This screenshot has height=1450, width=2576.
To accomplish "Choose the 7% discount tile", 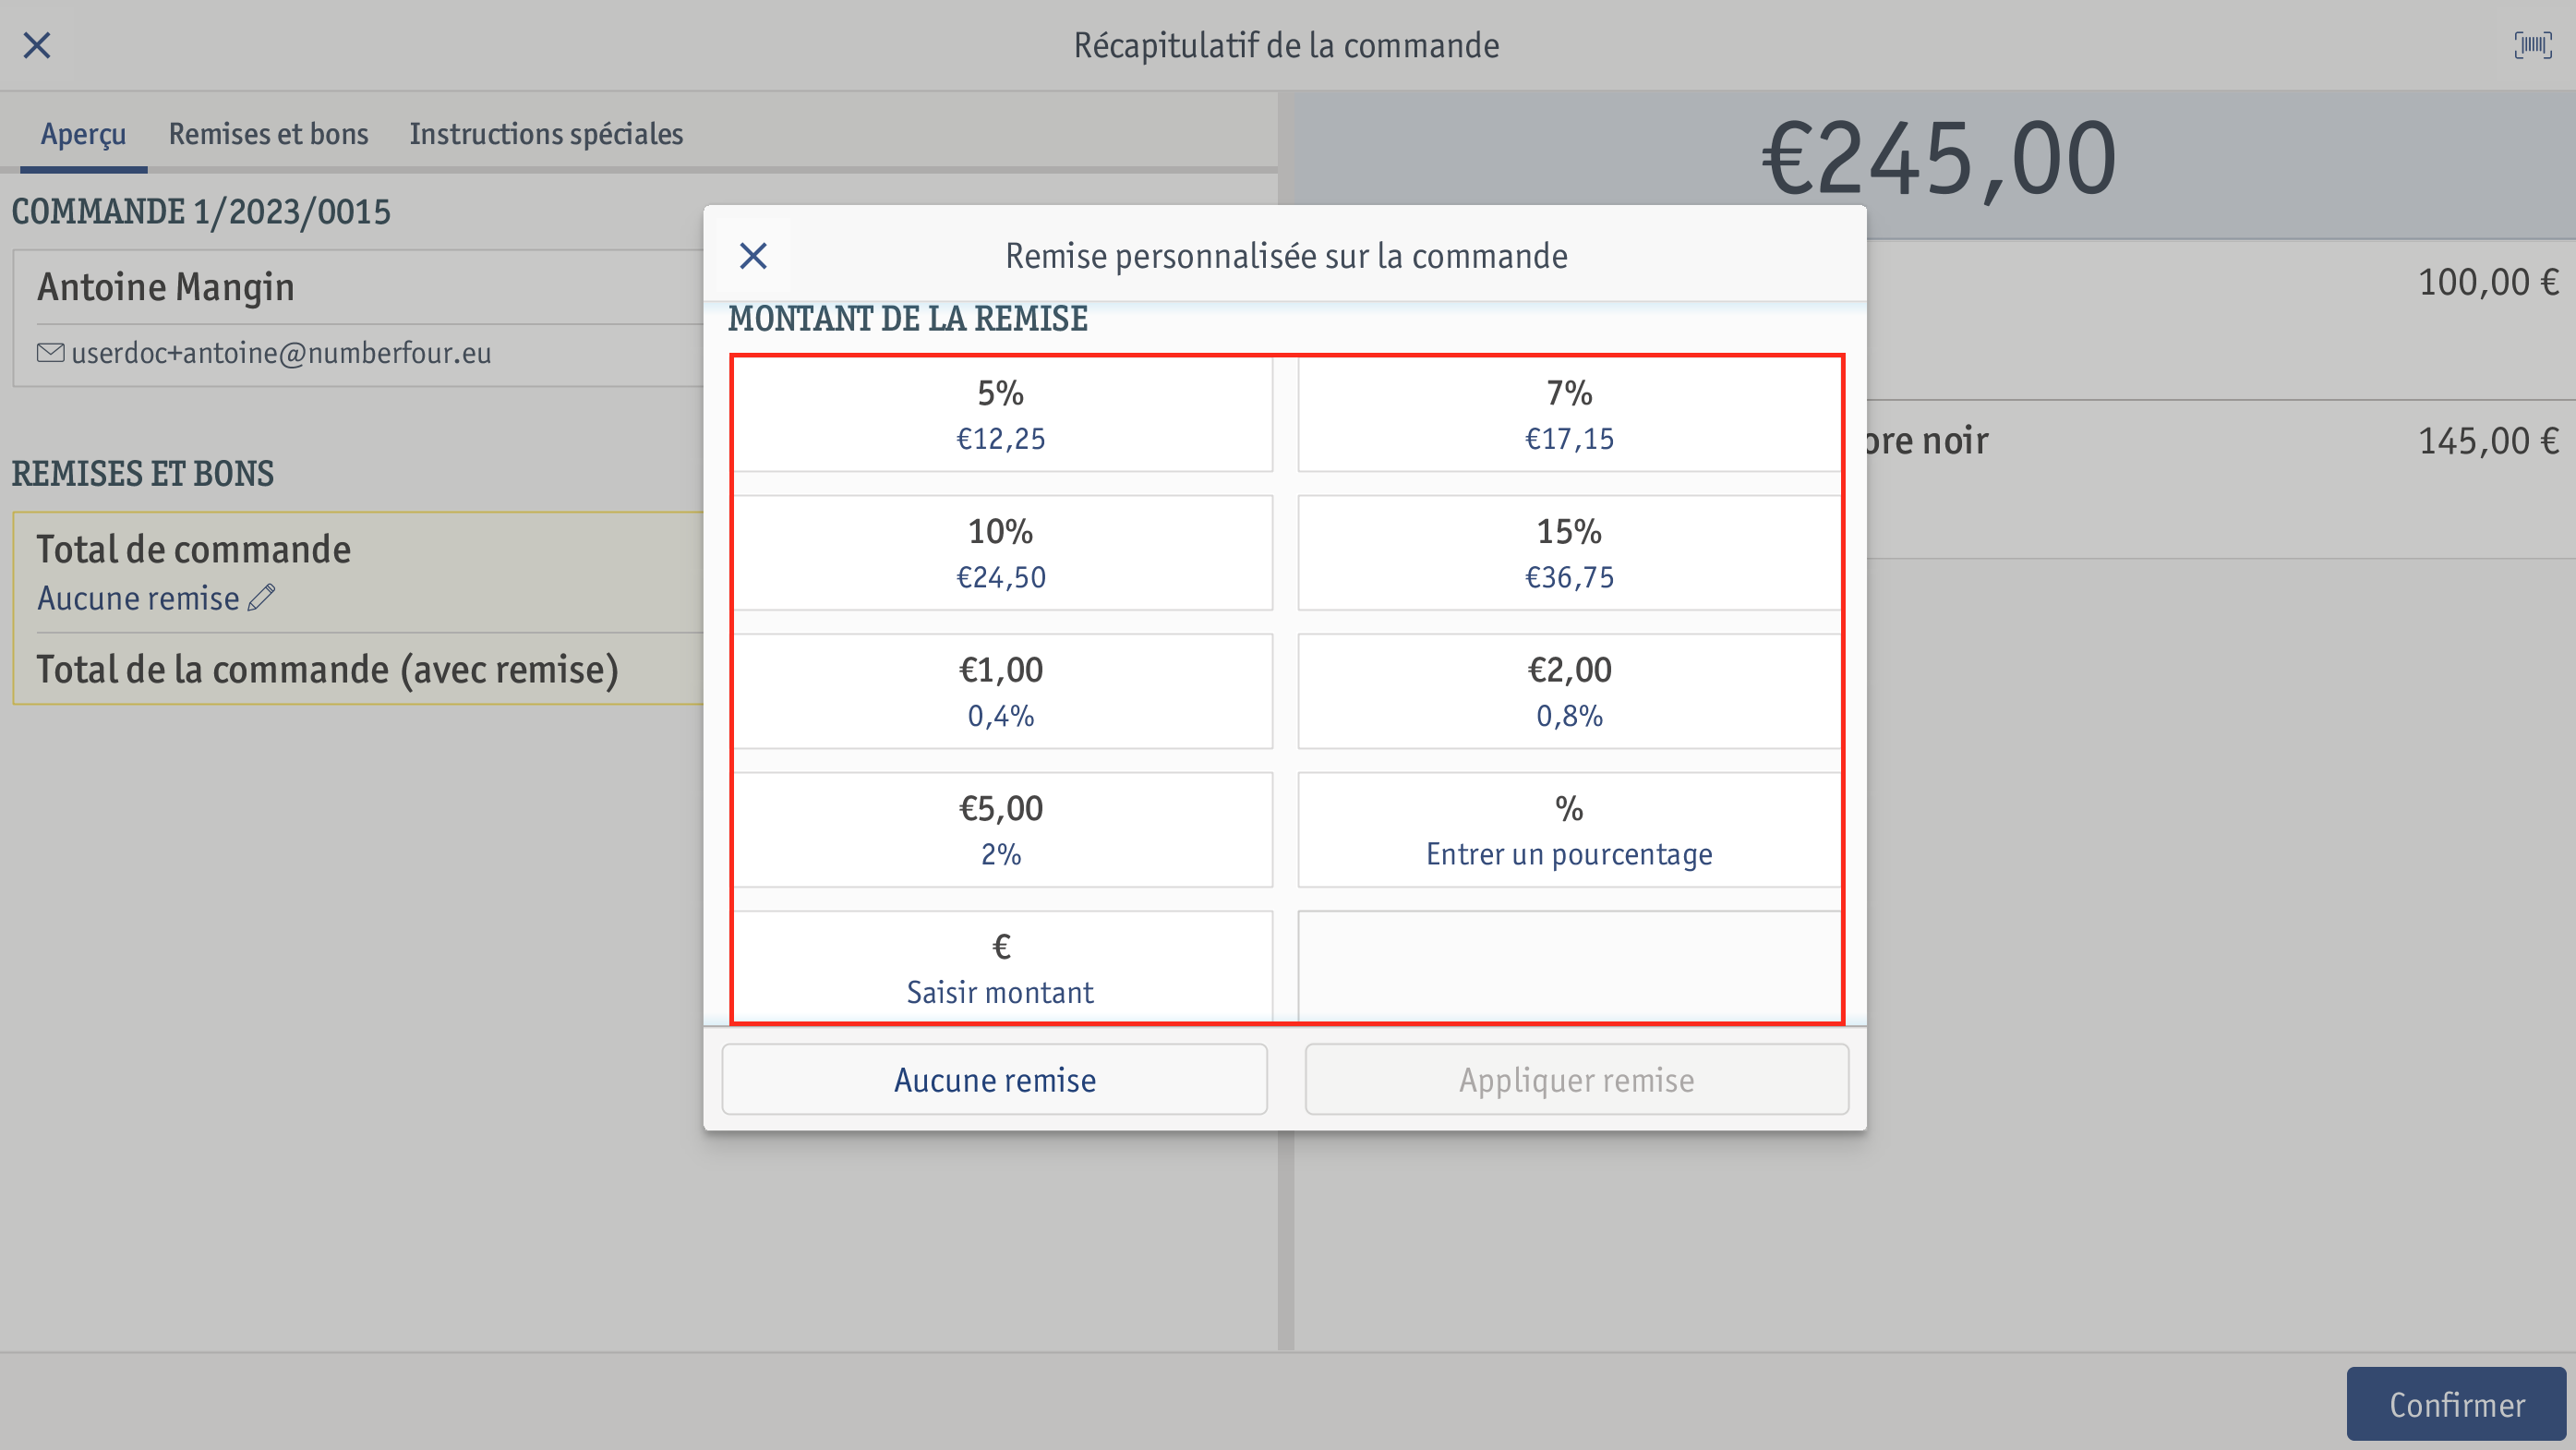I will pos(1568,414).
